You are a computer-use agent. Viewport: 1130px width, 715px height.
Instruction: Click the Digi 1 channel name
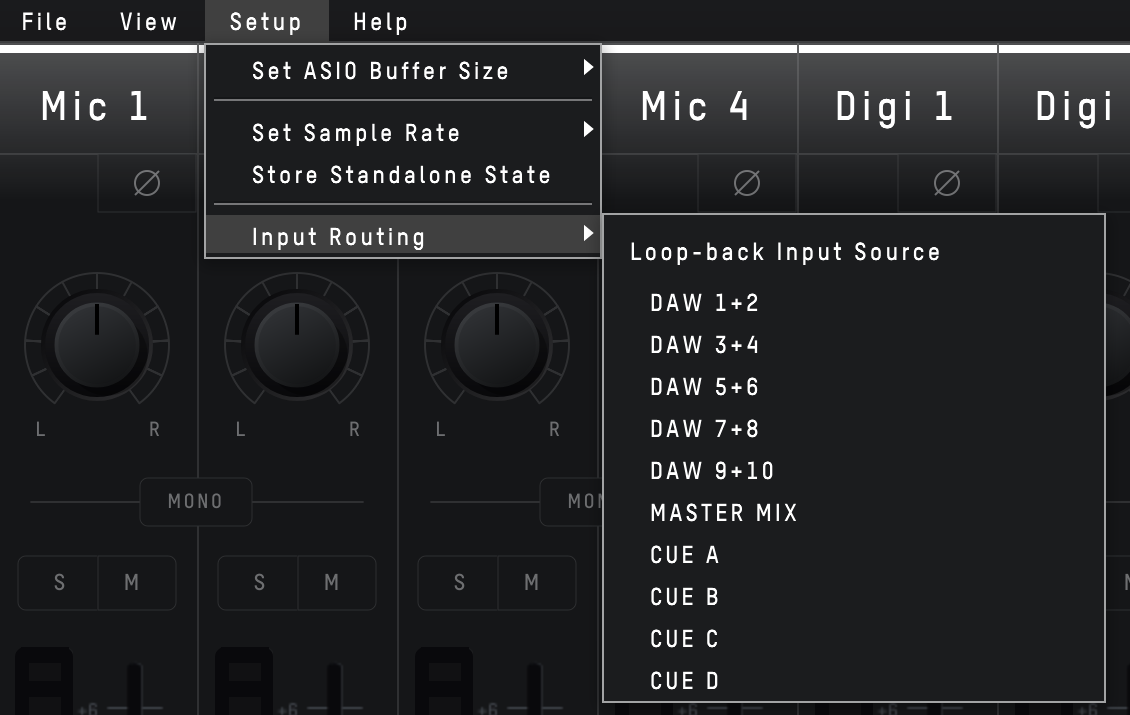[894, 107]
